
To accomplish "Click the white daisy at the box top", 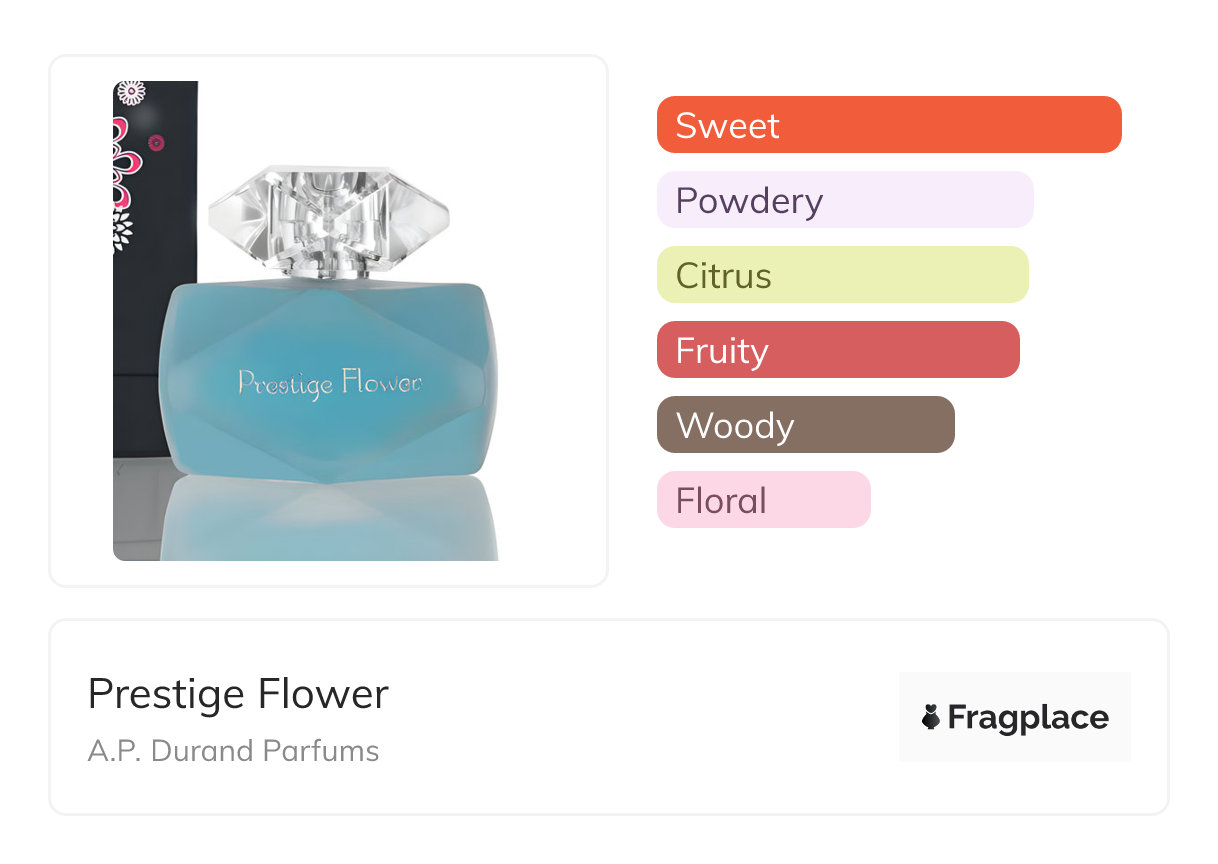I will [x=130, y=93].
